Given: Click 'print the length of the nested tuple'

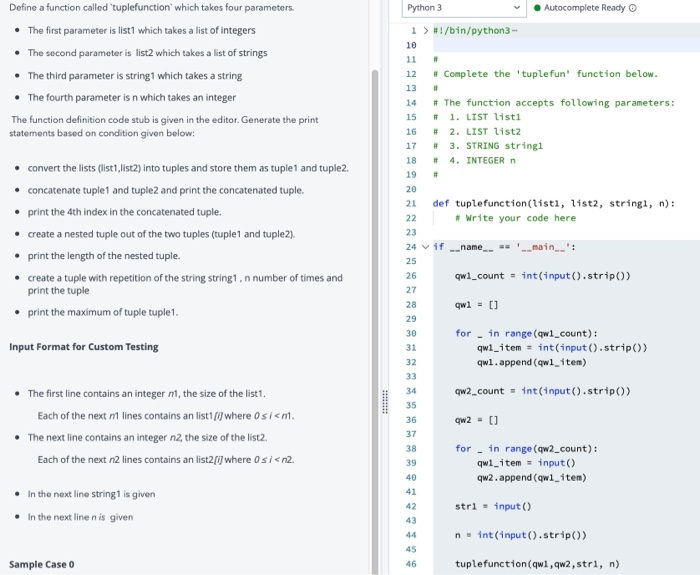Looking at the screenshot, I should tap(104, 256).
